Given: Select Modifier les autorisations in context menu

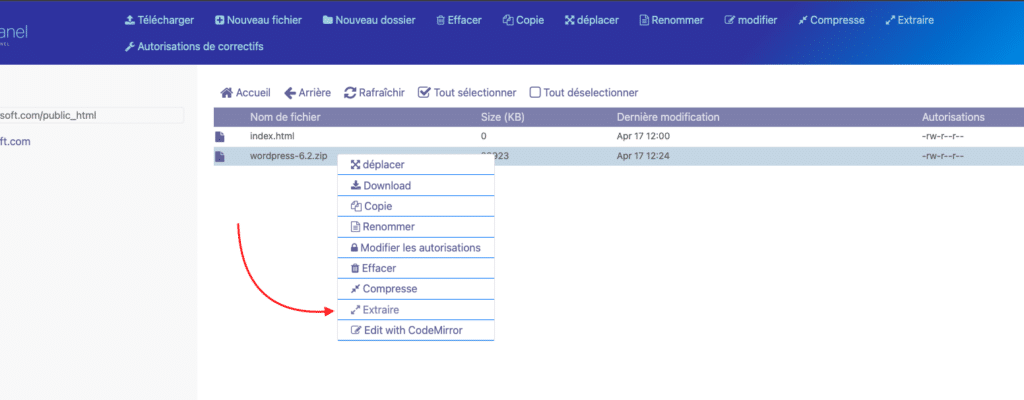Looking at the screenshot, I should pyautogui.click(x=415, y=248).
